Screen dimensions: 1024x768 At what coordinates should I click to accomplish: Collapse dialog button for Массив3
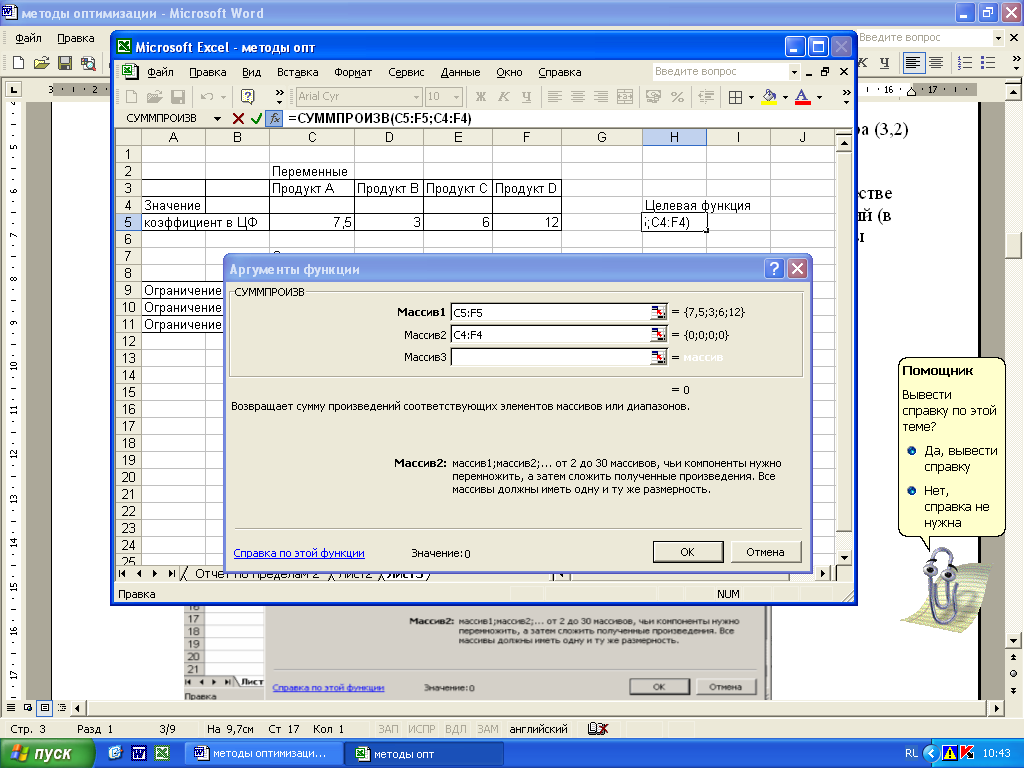658,357
